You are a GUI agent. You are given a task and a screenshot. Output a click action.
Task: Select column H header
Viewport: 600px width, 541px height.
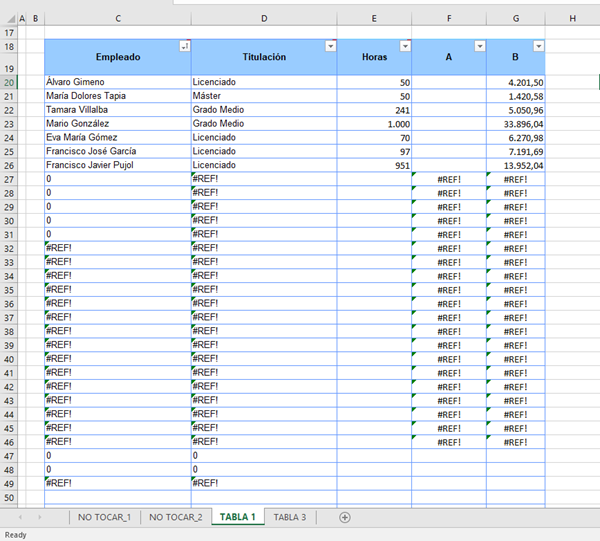572,18
